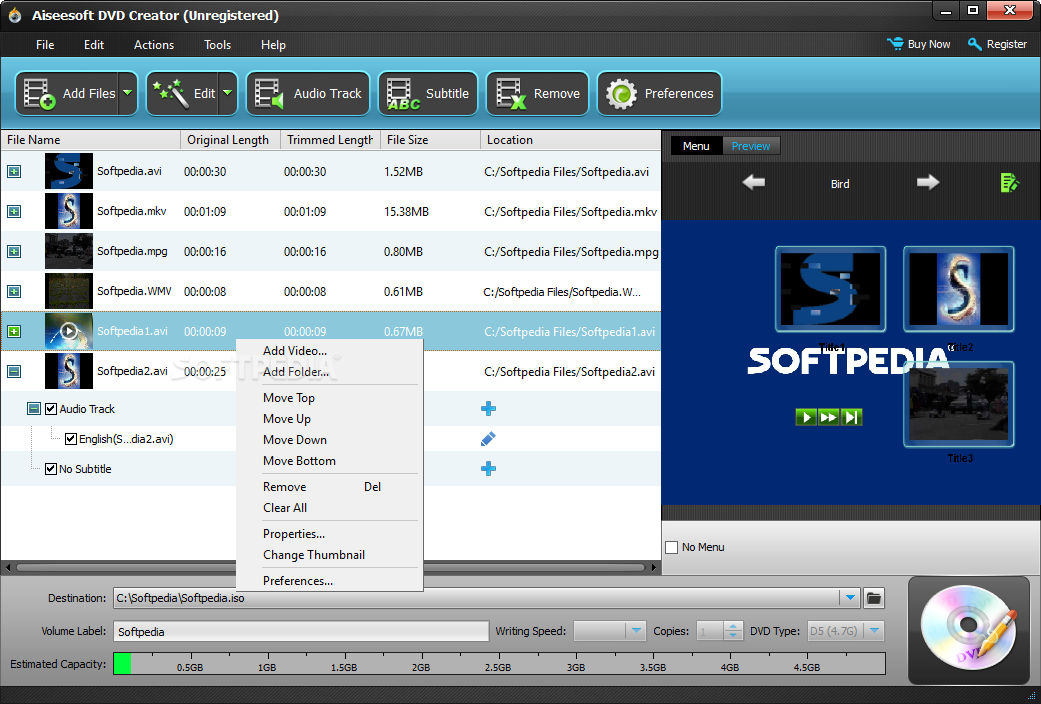
Task: Sort by the Original Length column header
Action: pyautogui.click(x=230, y=139)
